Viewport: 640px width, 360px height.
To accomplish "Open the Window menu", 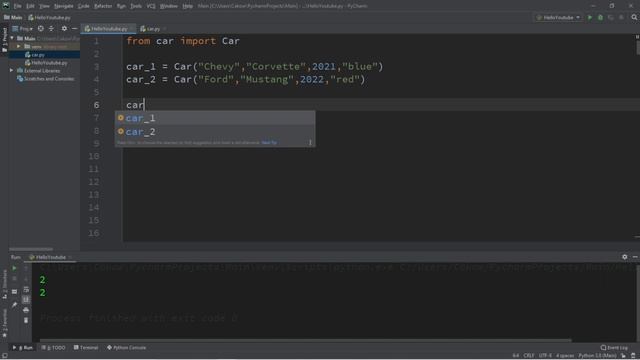I will [x=169, y=6].
